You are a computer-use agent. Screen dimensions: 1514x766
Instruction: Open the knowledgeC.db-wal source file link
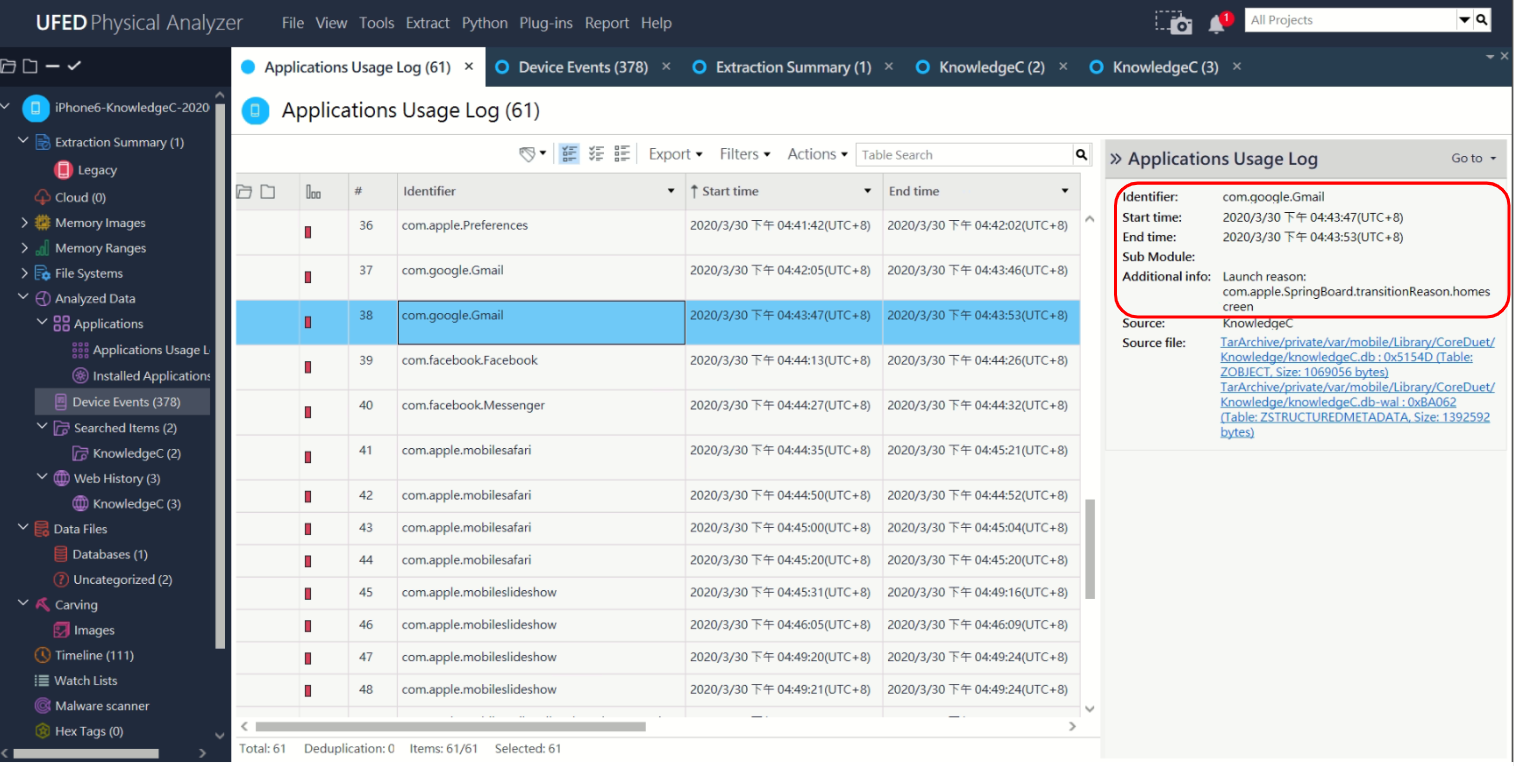point(1357,409)
